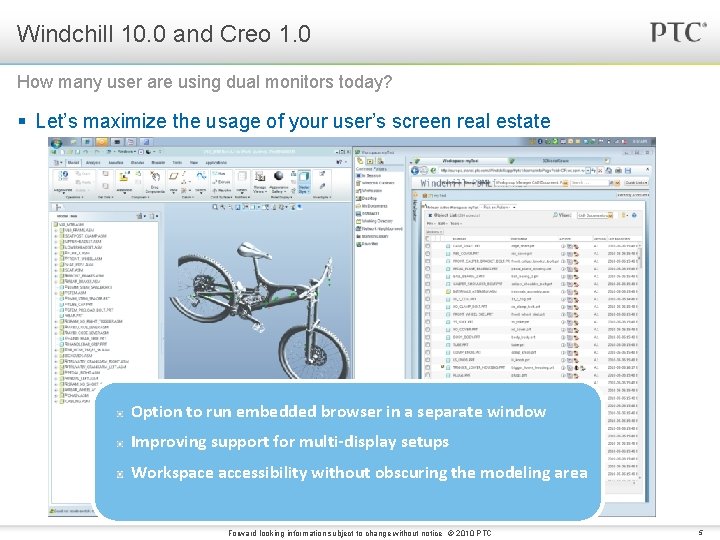Open the Edit menu in Object List
The height and width of the screenshot is (540, 720).
pyautogui.click(x=441, y=224)
